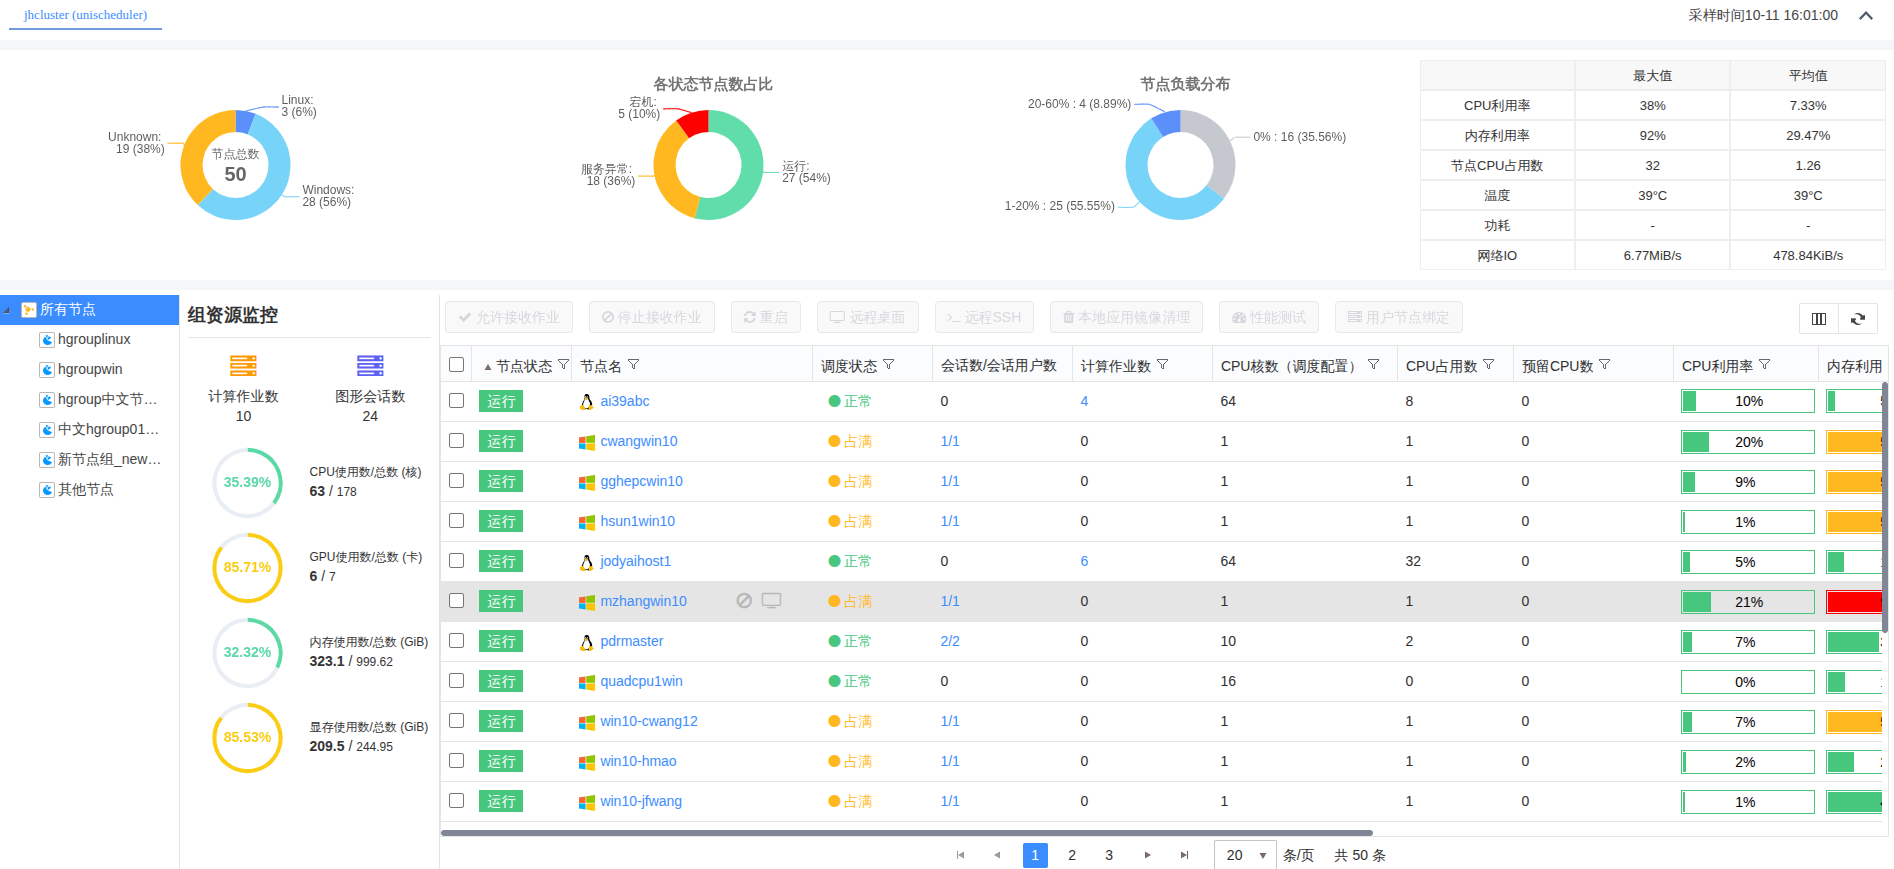Open the jodyaihost1 node link
The height and width of the screenshot is (869, 1894).
(635, 561)
